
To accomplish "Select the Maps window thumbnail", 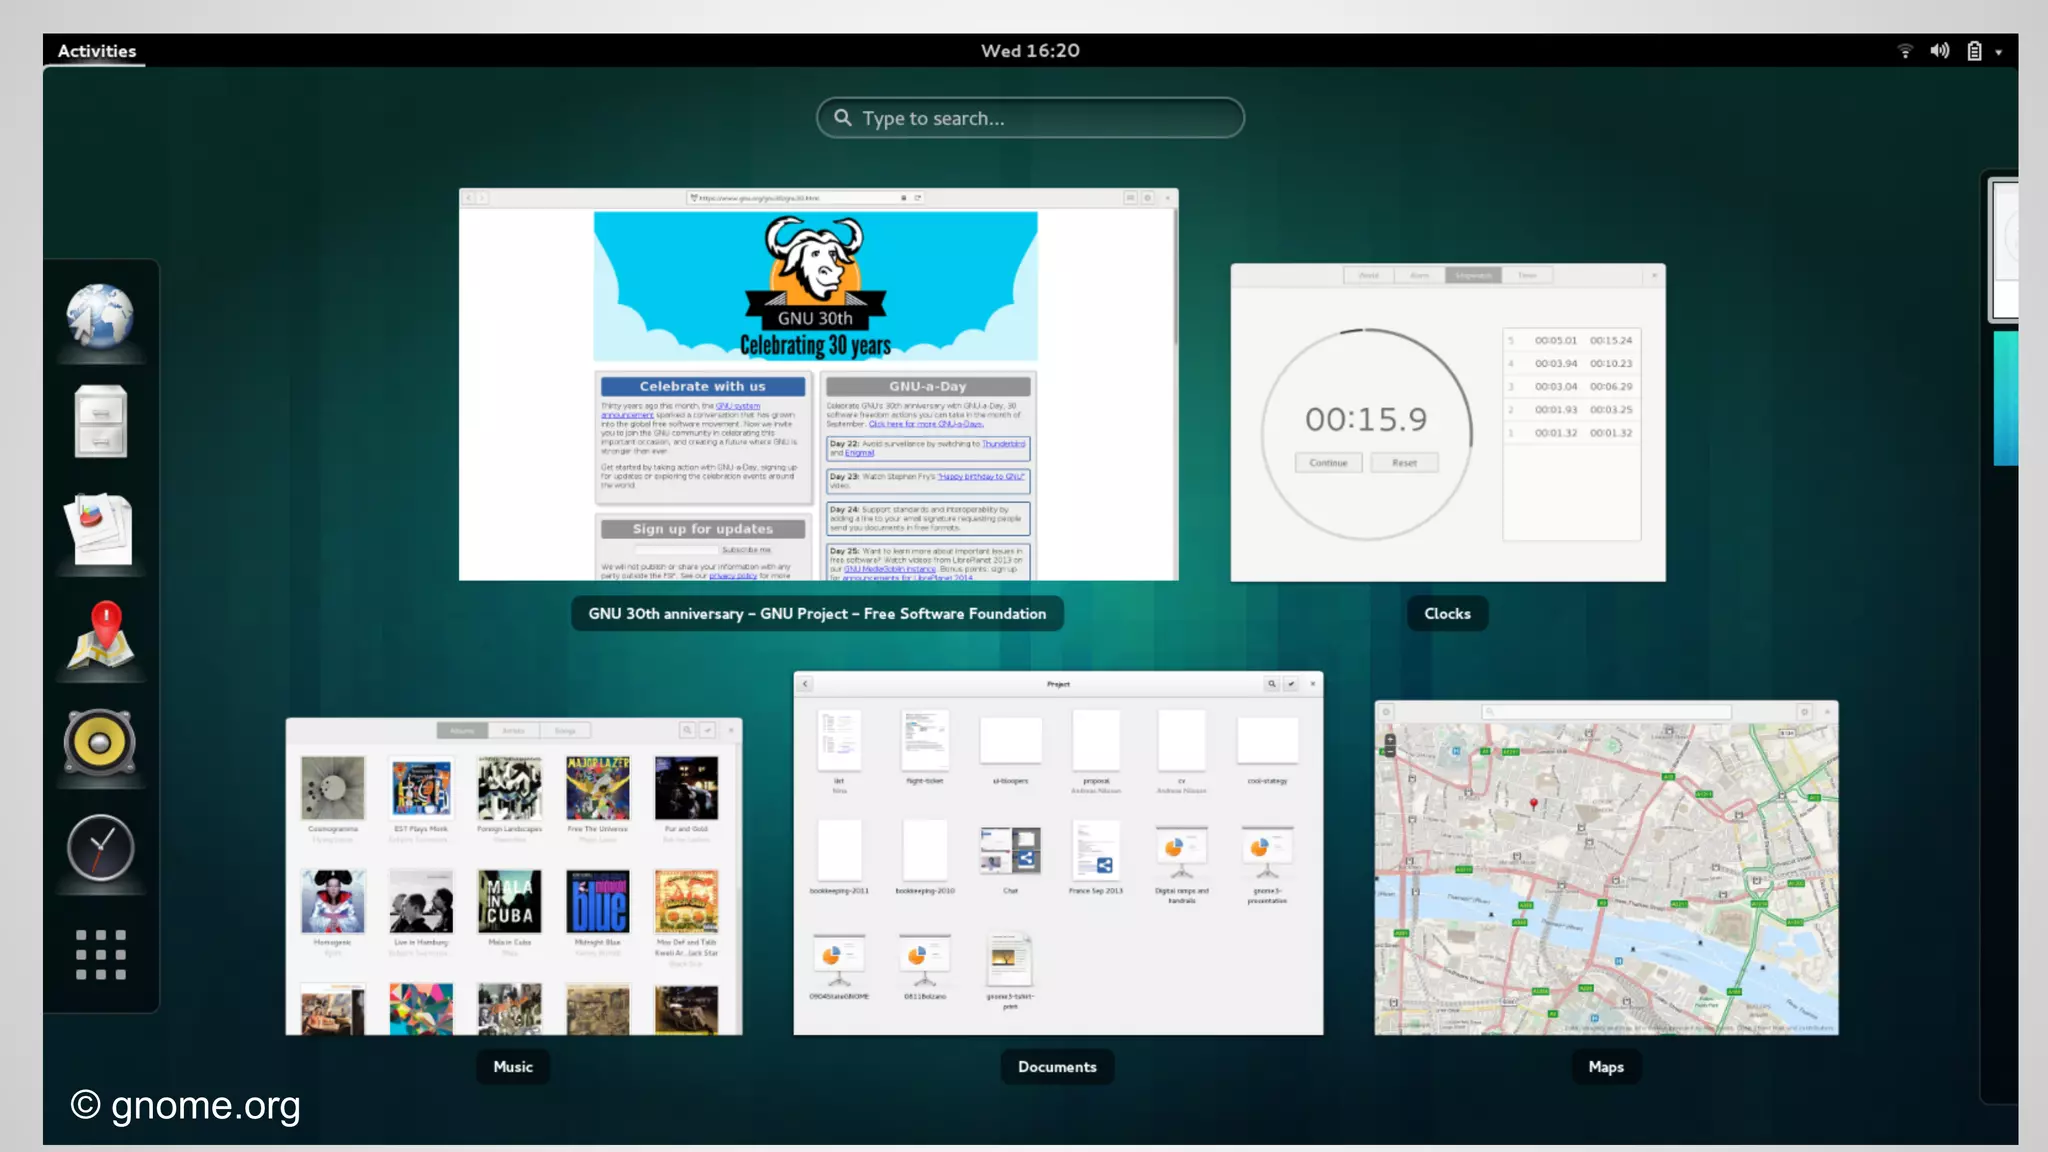I will click(1605, 867).
